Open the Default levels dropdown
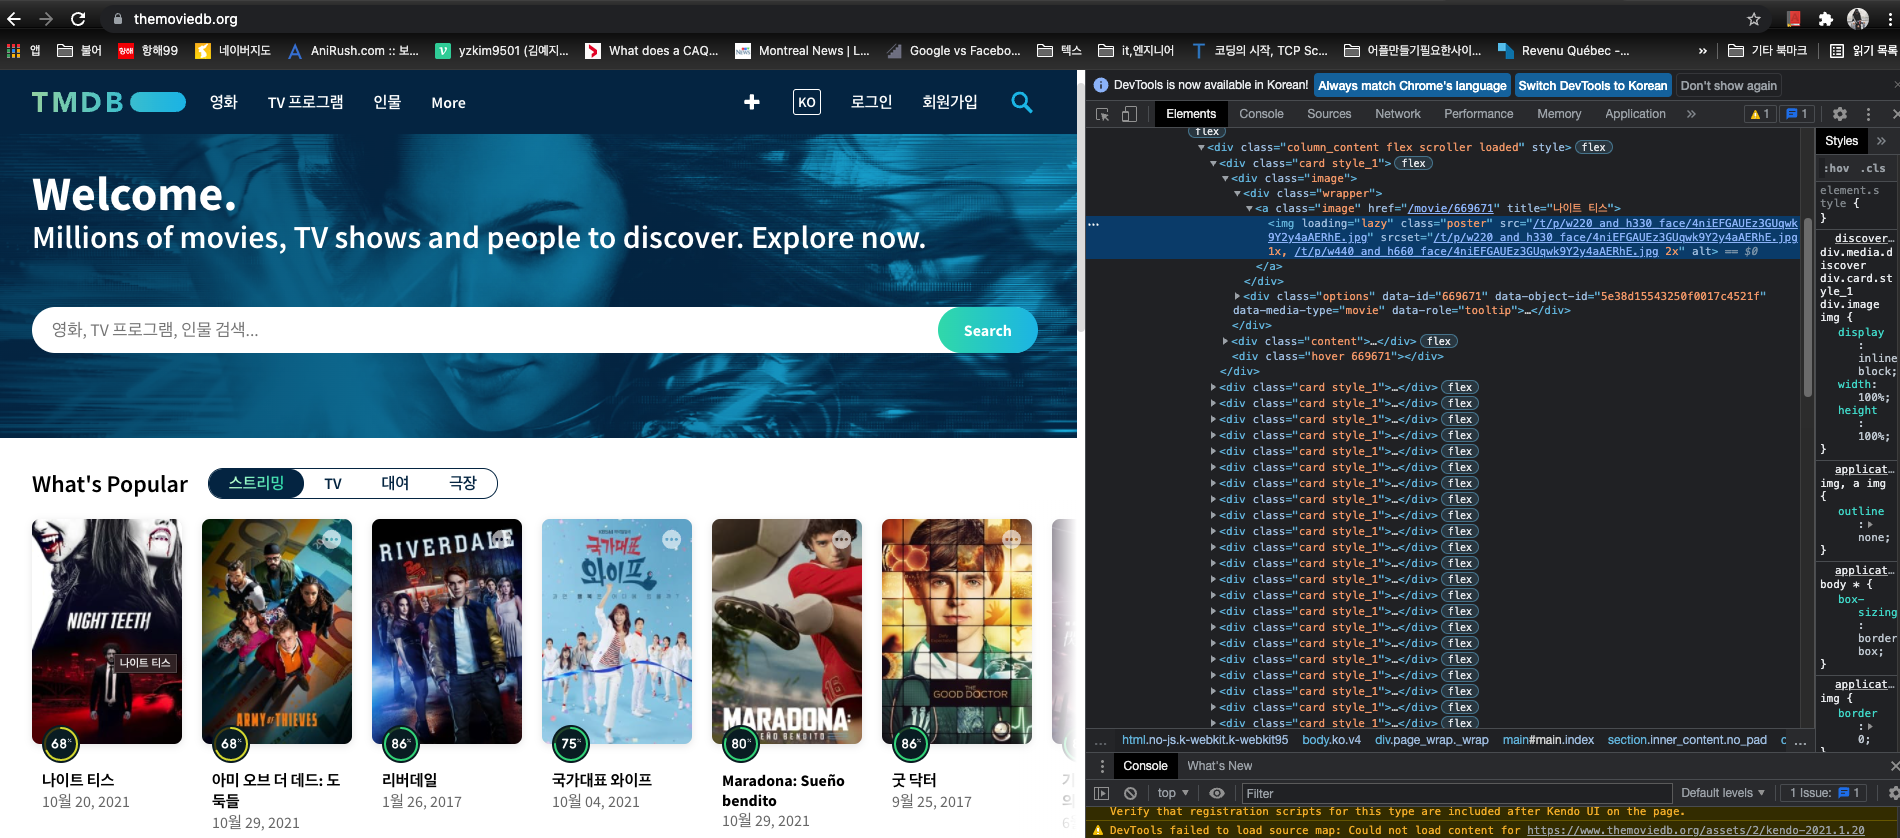1900x838 pixels. [x=1723, y=793]
